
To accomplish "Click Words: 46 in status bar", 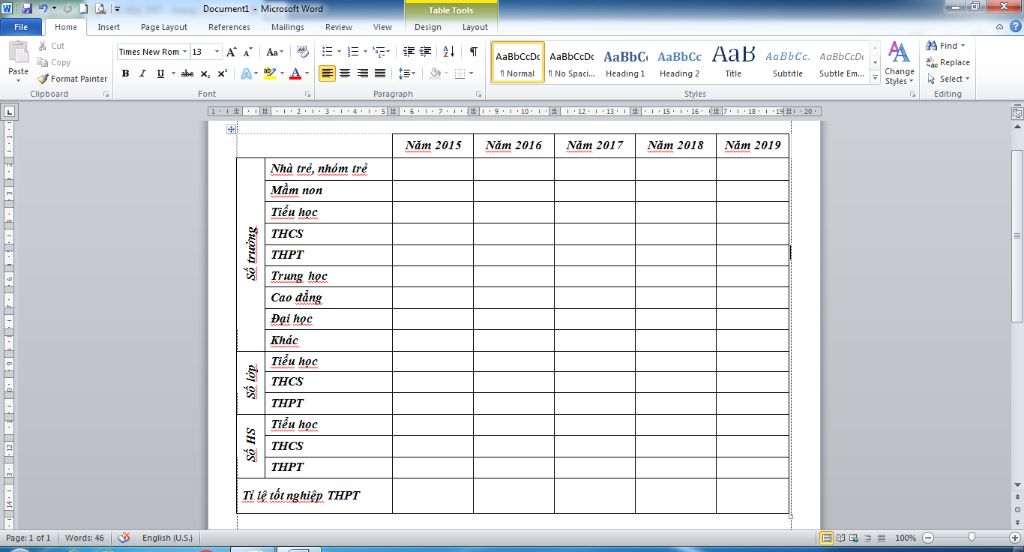I will coord(84,538).
